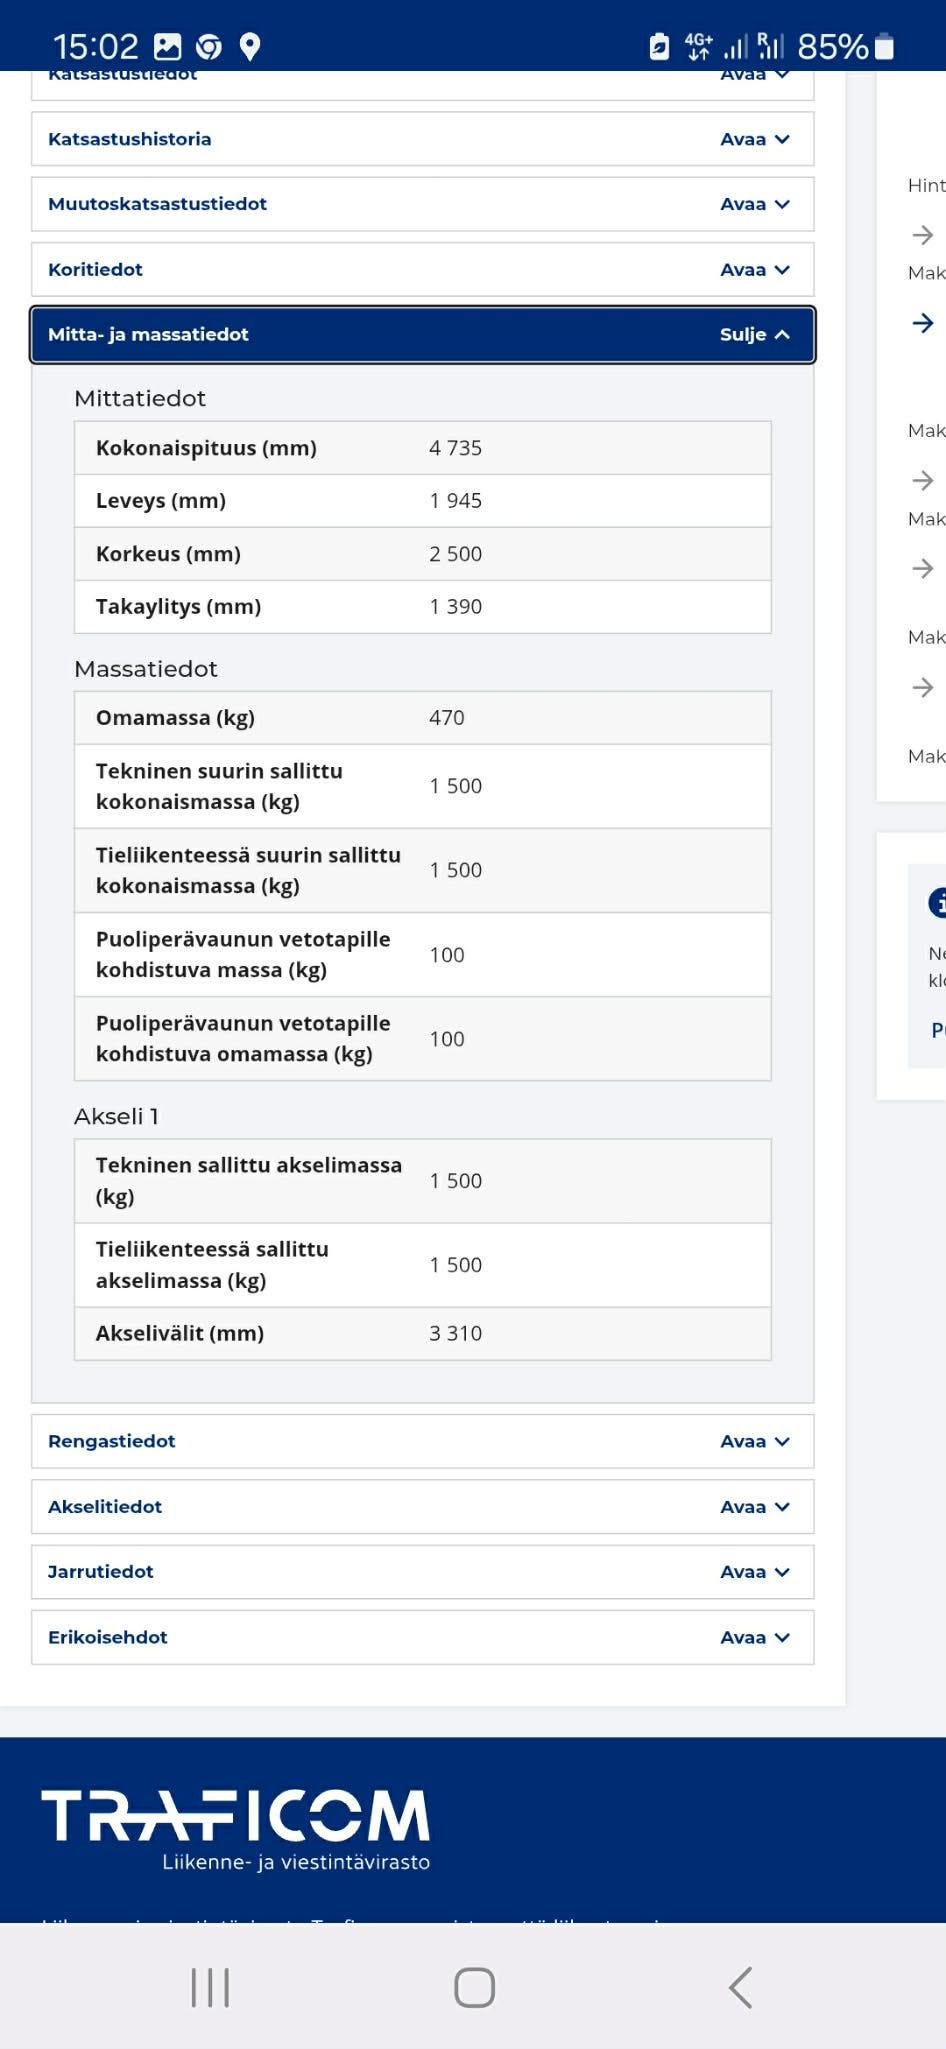Screen dimensions: 946x2049
Task: Select the Takaylitys value 1 390
Action: tap(455, 607)
